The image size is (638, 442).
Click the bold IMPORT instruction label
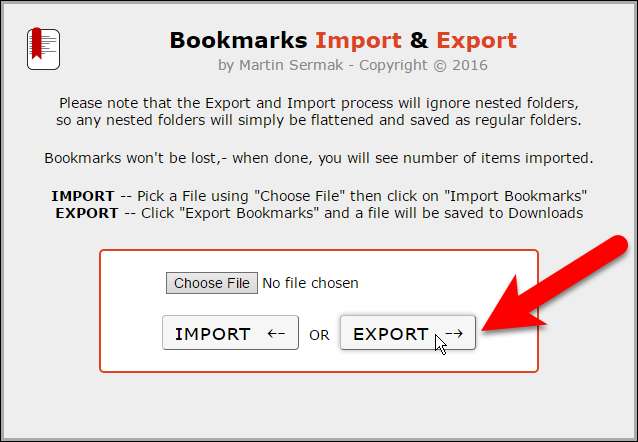83,196
